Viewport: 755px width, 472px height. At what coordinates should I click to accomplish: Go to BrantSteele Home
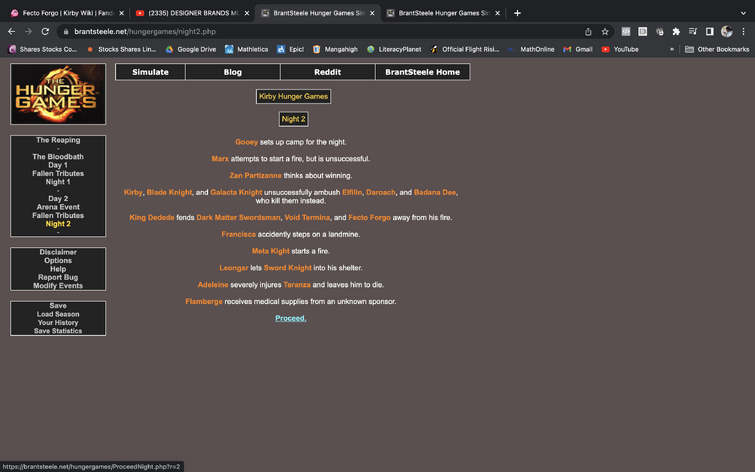coord(422,72)
